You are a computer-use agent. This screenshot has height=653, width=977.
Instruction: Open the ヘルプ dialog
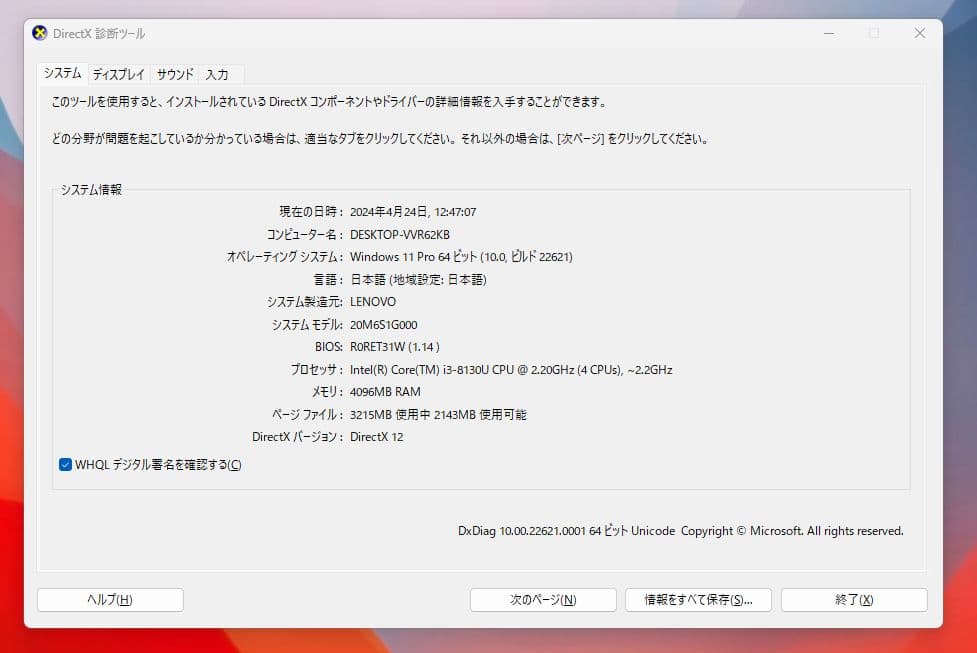coord(110,599)
